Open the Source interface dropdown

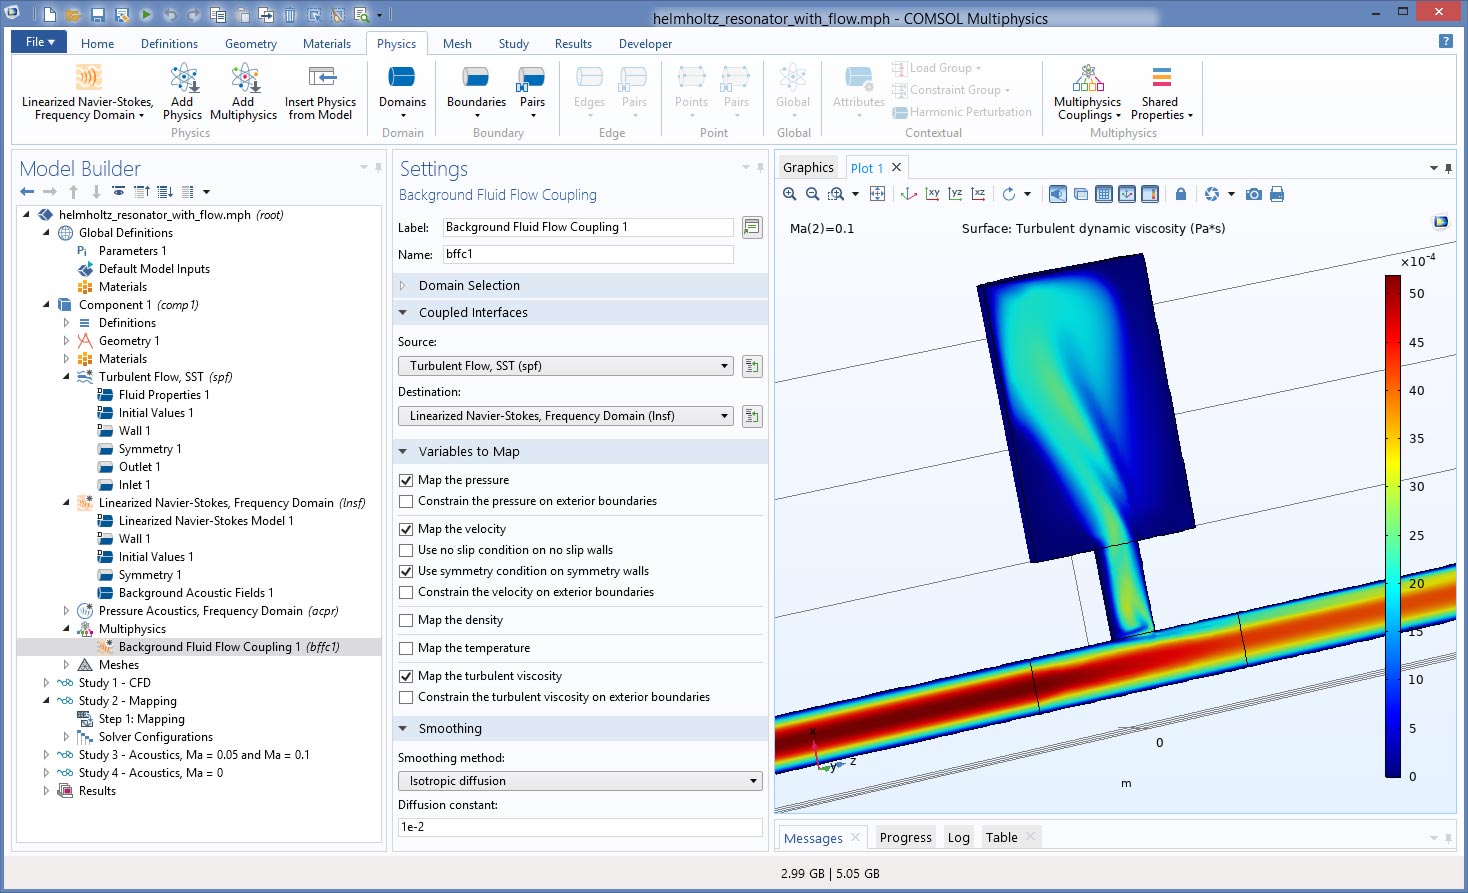pyautogui.click(x=565, y=366)
